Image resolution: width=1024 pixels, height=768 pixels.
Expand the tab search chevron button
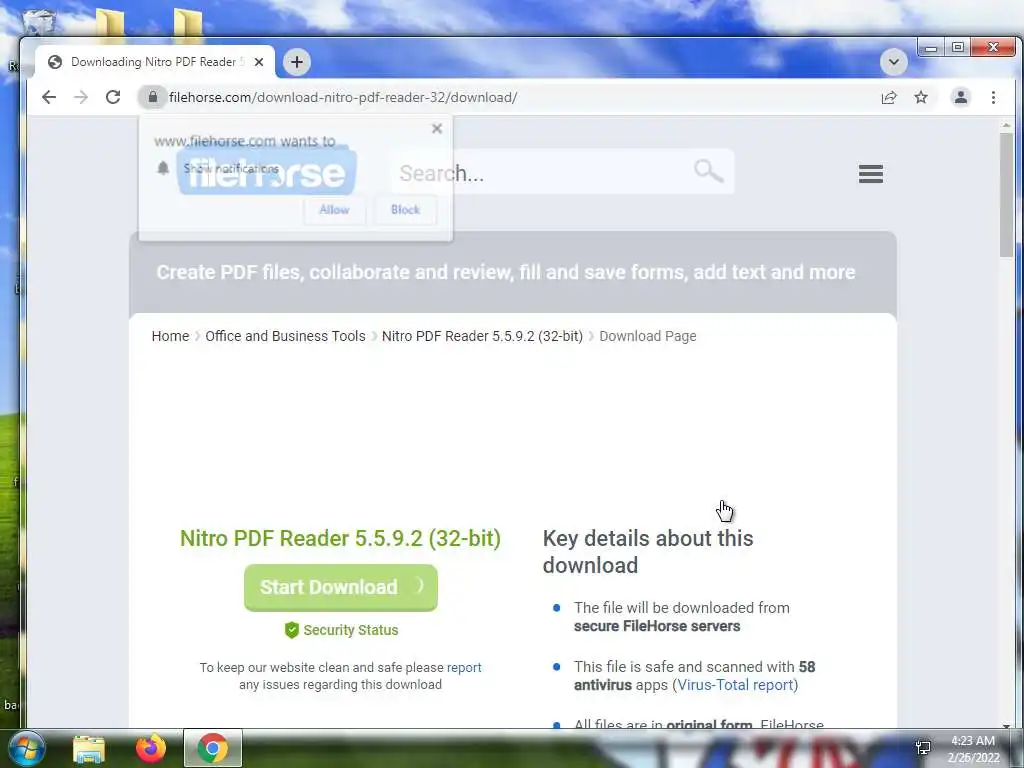pos(893,62)
